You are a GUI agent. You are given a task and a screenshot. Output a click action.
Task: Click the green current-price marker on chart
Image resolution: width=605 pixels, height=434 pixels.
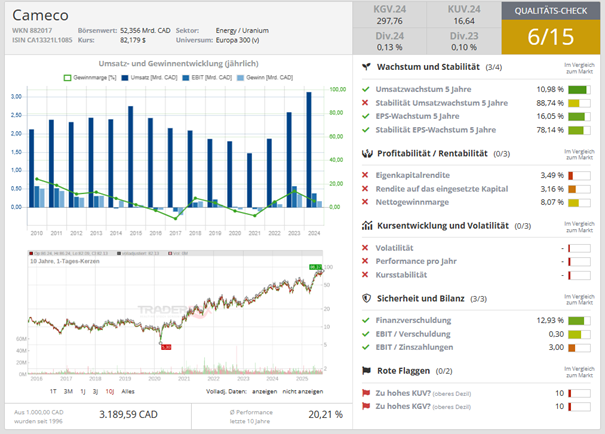(x=315, y=267)
